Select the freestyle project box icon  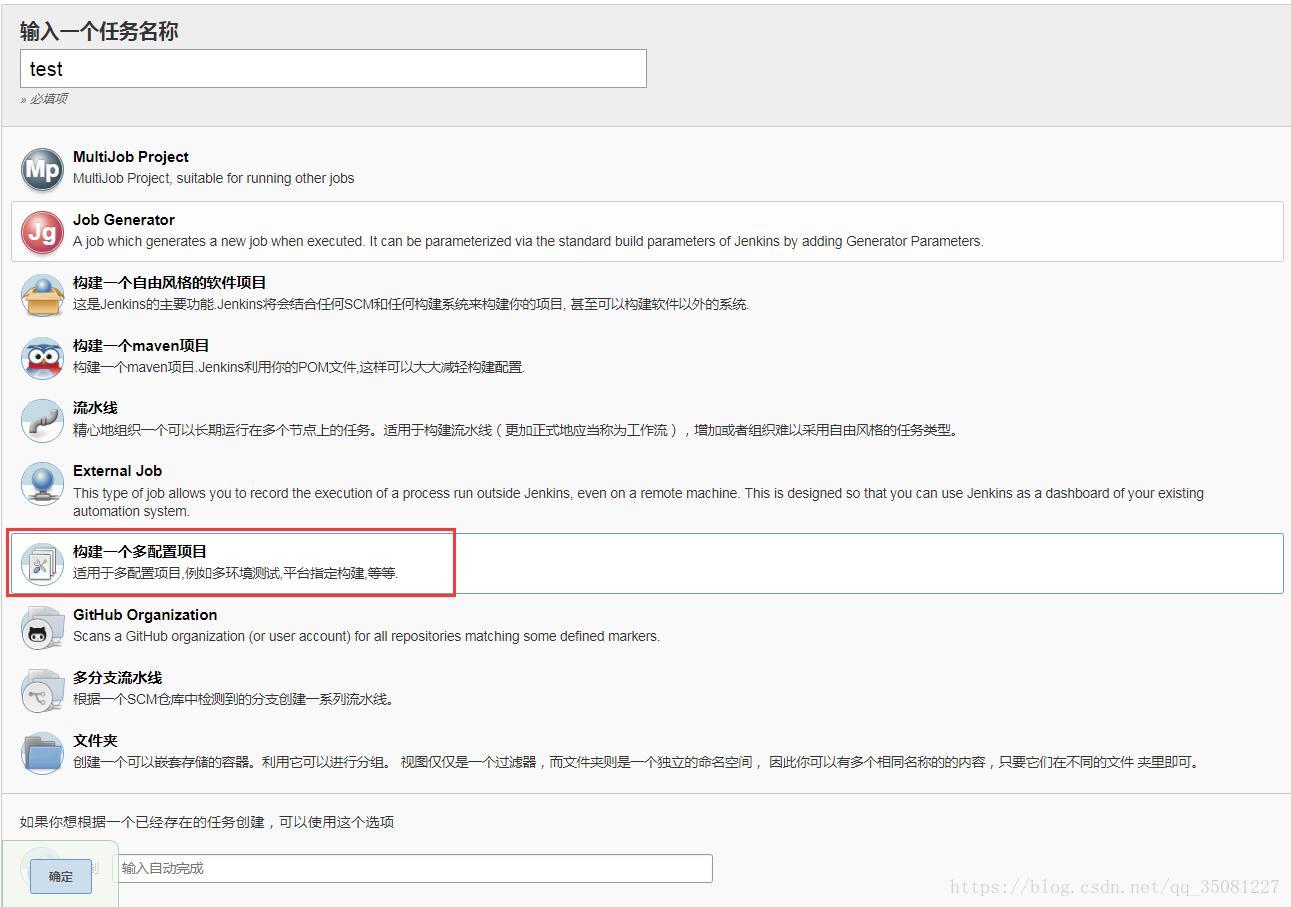(x=42, y=295)
